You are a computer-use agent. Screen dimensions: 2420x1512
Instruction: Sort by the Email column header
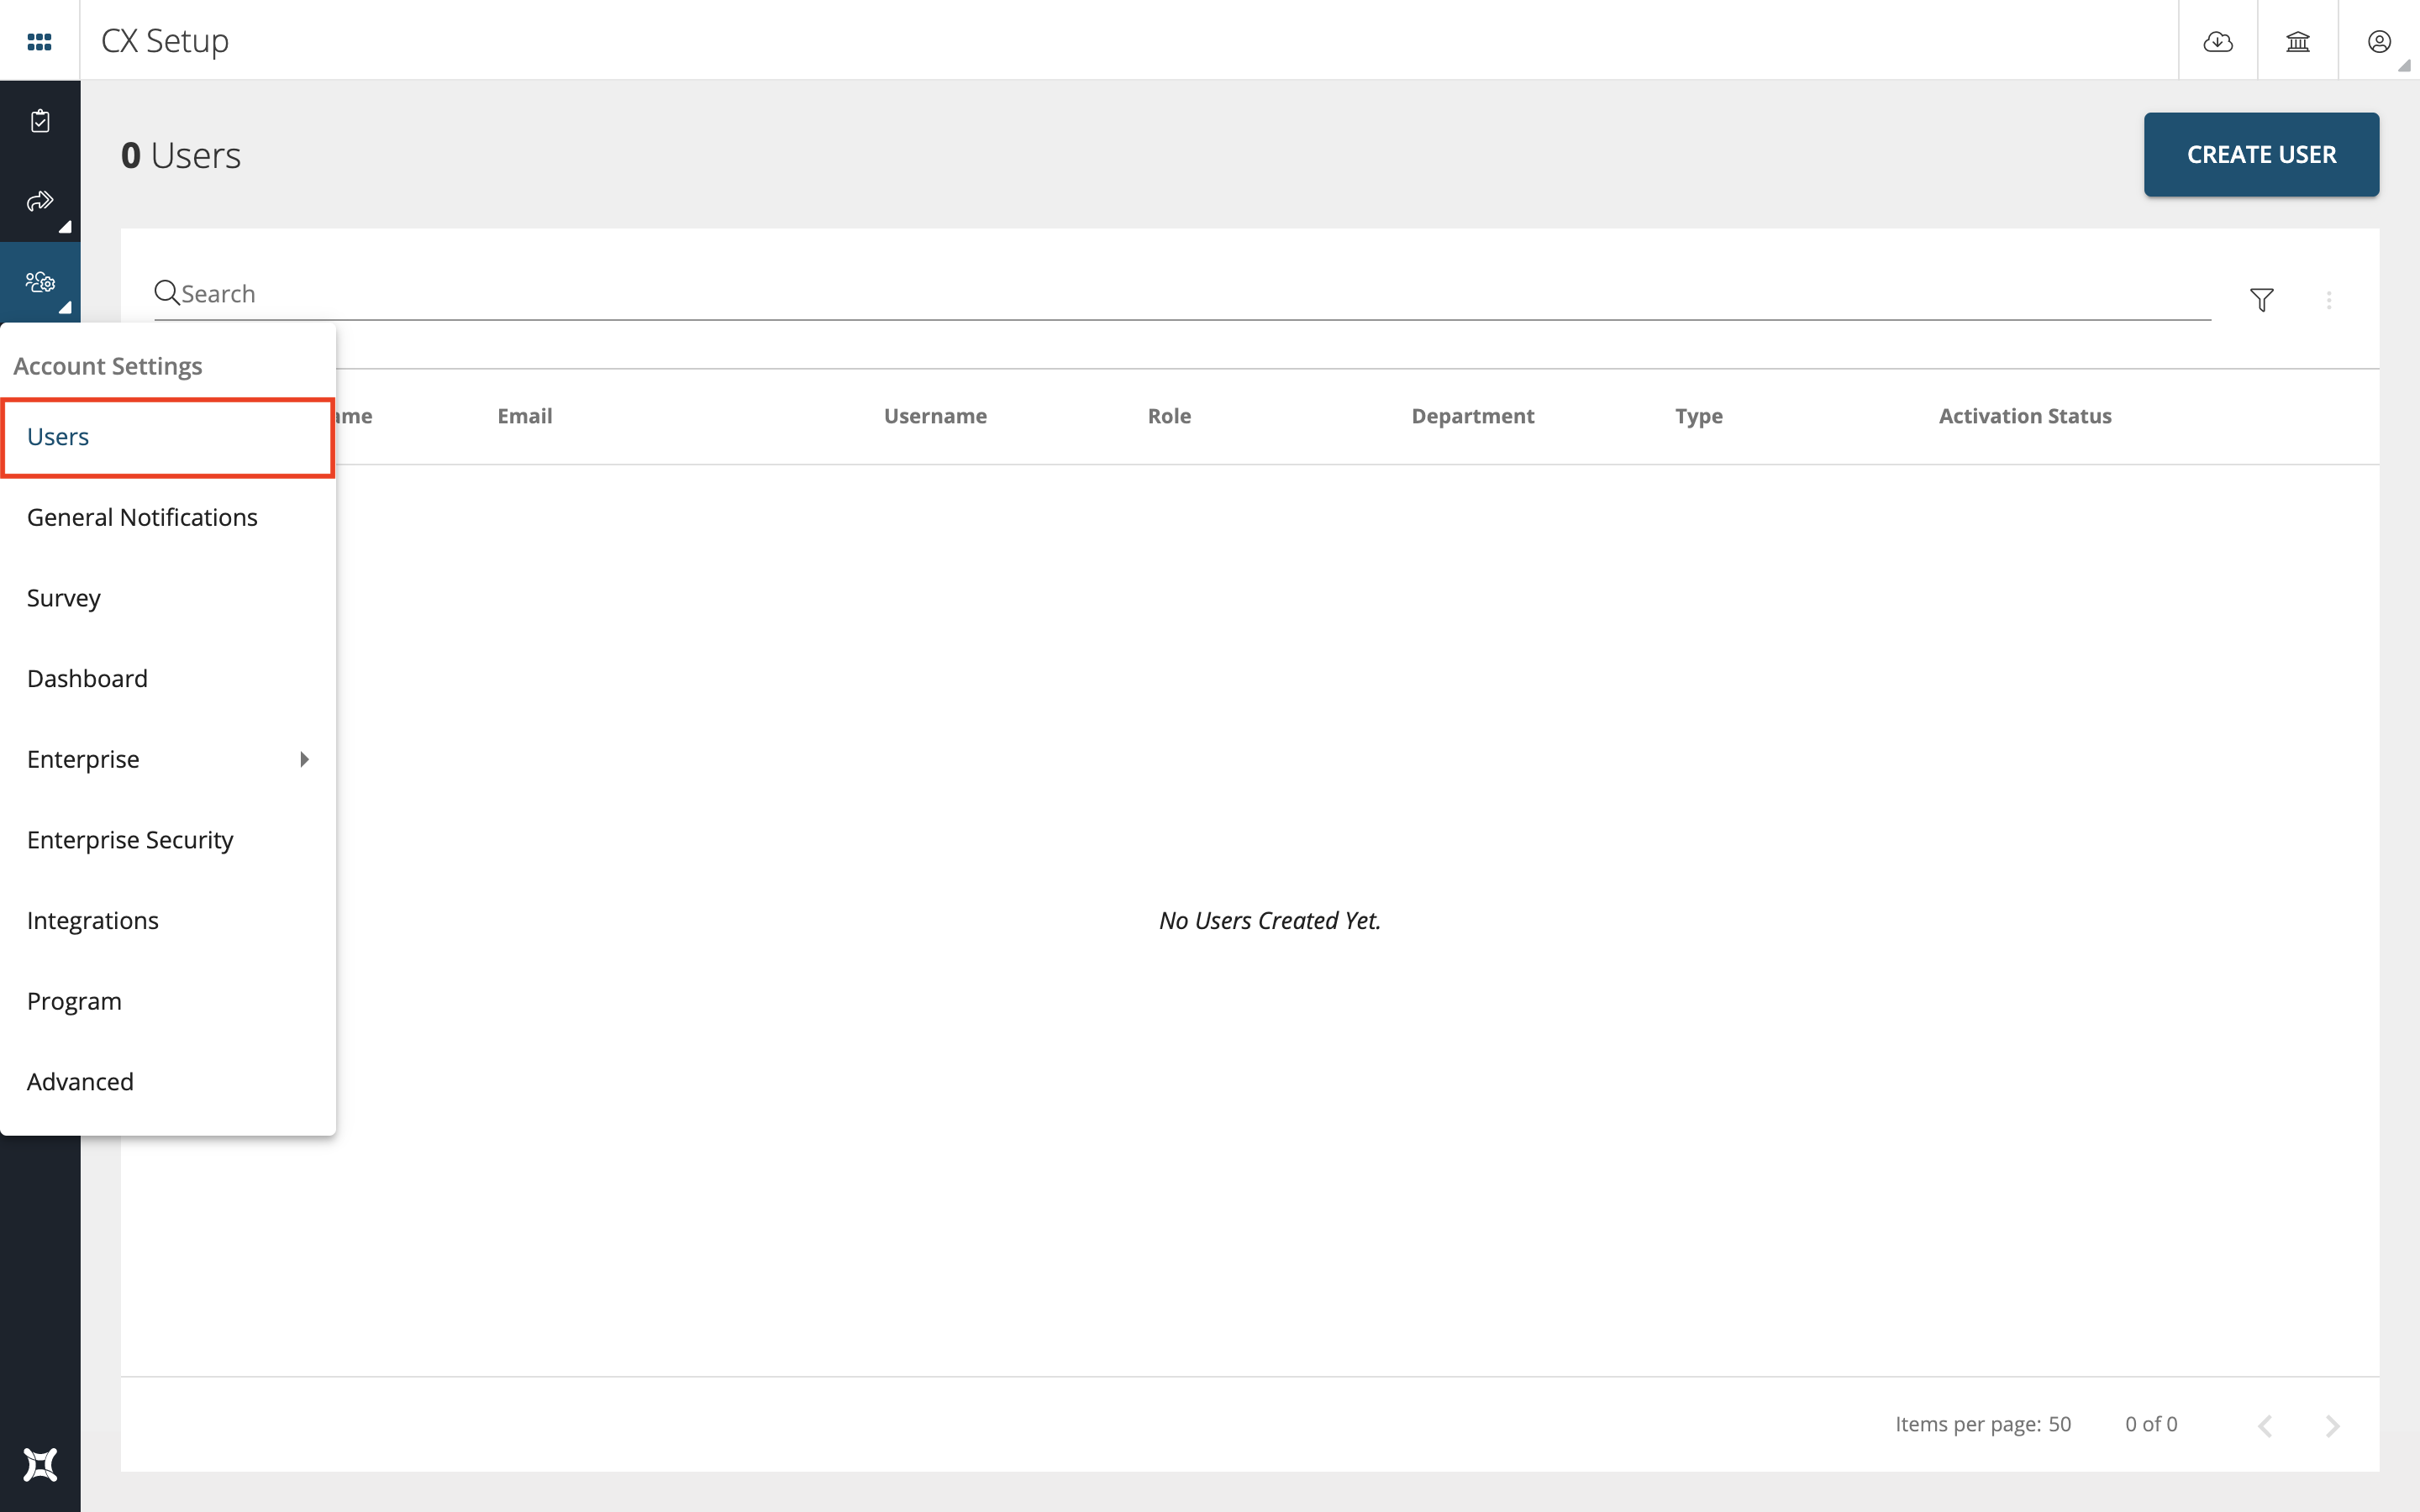coord(524,416)
